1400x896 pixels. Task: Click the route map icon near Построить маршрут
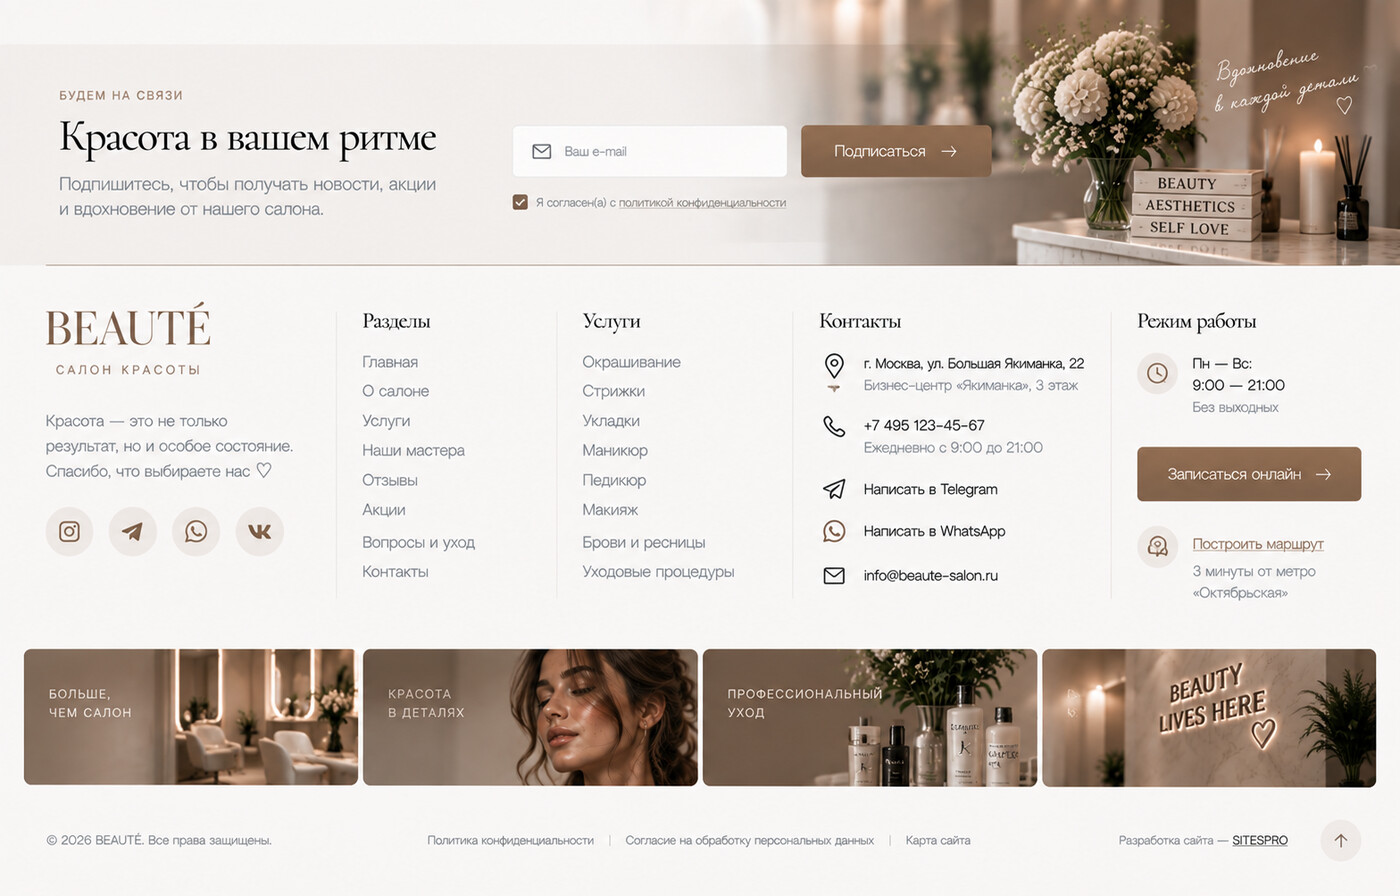click(1157, 546)
